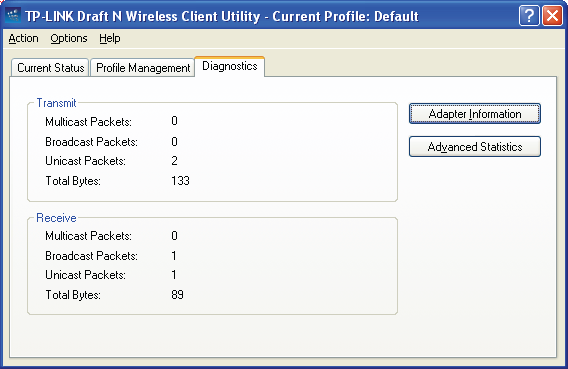Click the Transmit group heading
Screen dimensions: 568x369
57,103
